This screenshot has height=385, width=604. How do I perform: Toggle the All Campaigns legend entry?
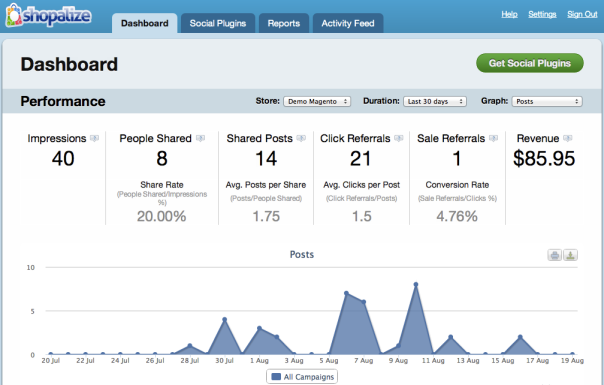tap(302, 377)
